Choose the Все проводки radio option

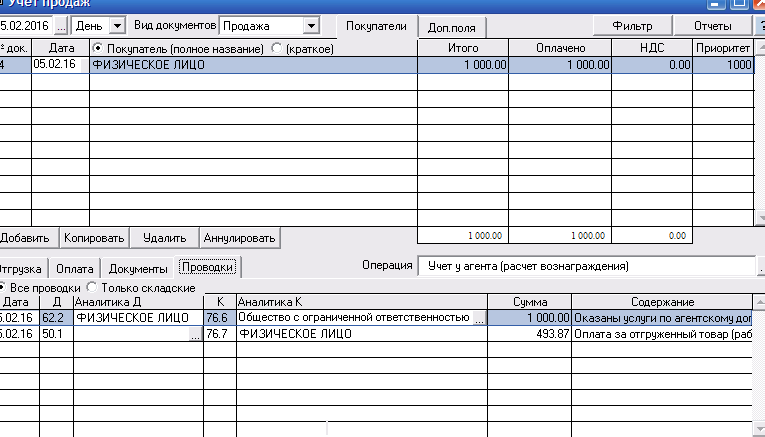point(3,287)
